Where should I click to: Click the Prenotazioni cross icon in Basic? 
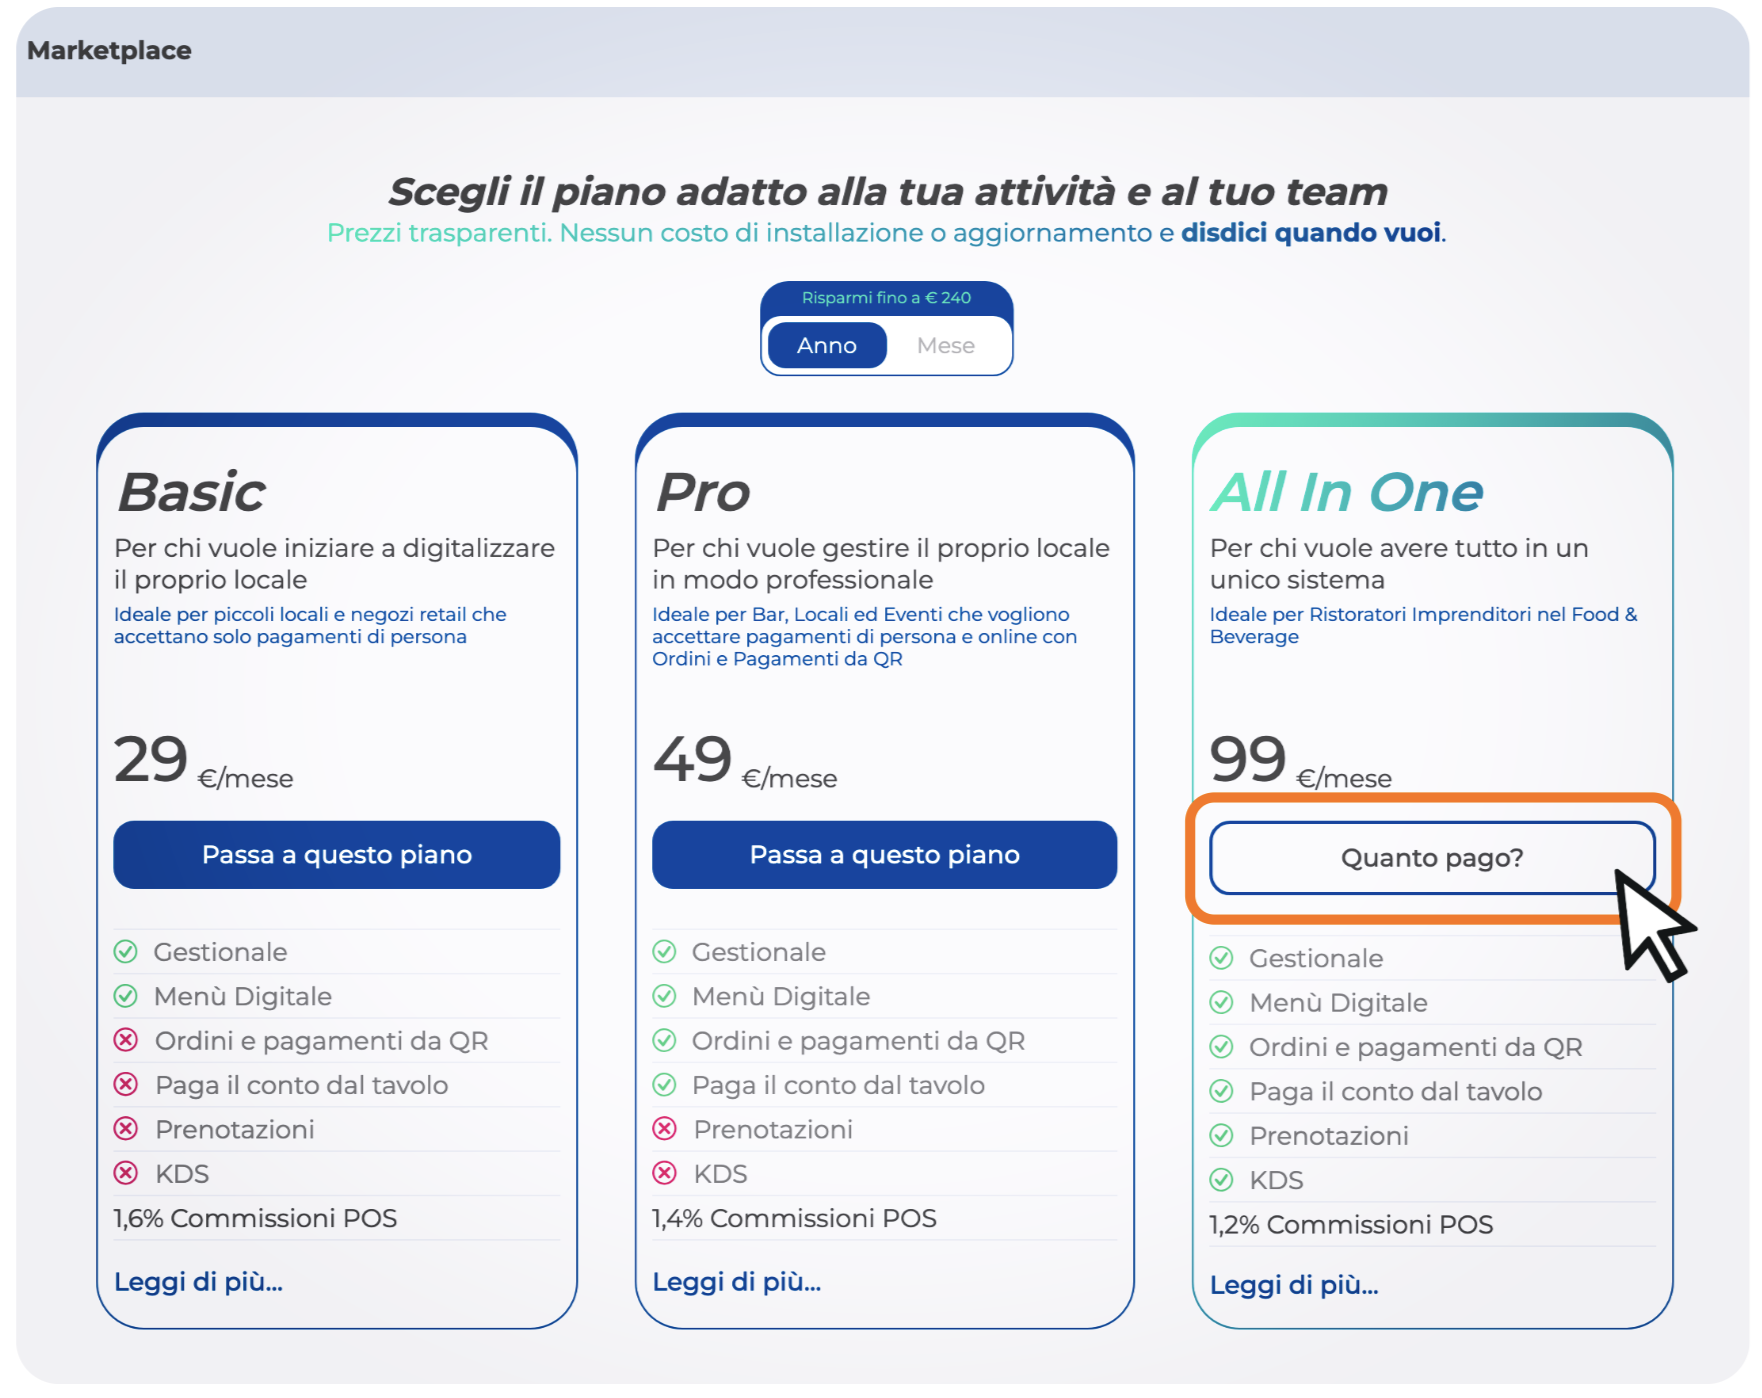126,1129
